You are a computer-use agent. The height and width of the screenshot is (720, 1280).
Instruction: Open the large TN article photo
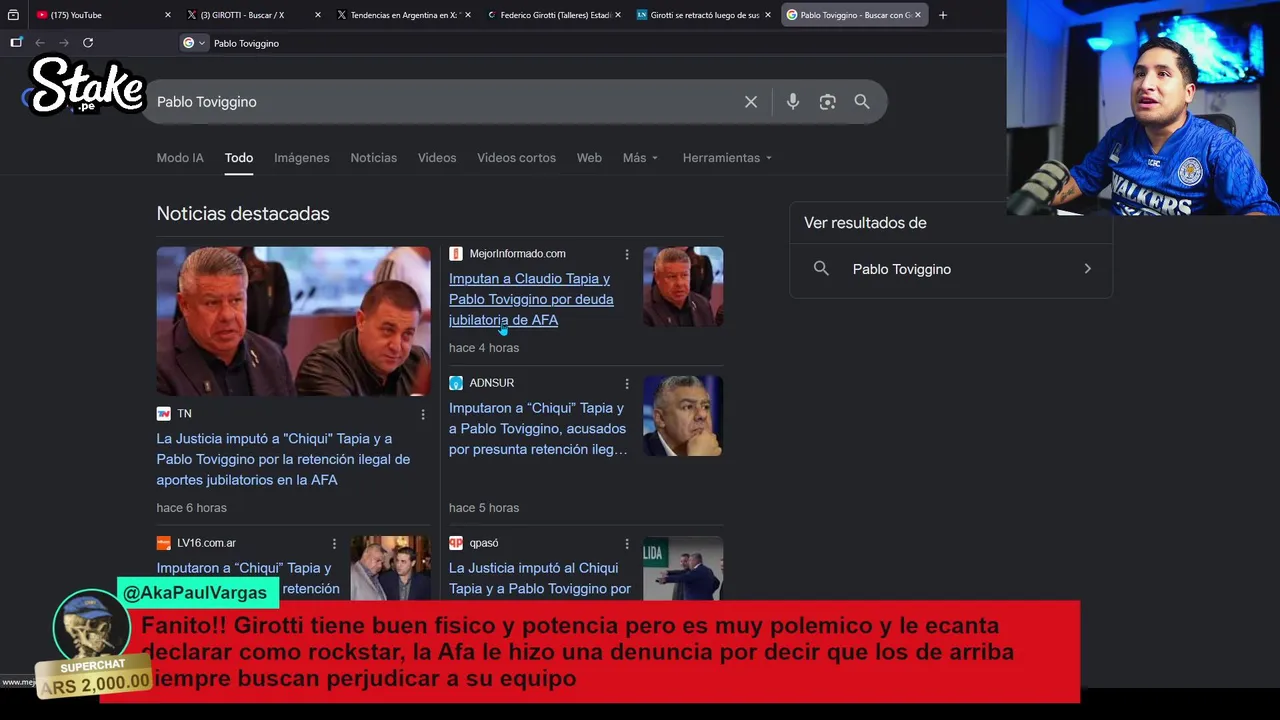(294, 321)
